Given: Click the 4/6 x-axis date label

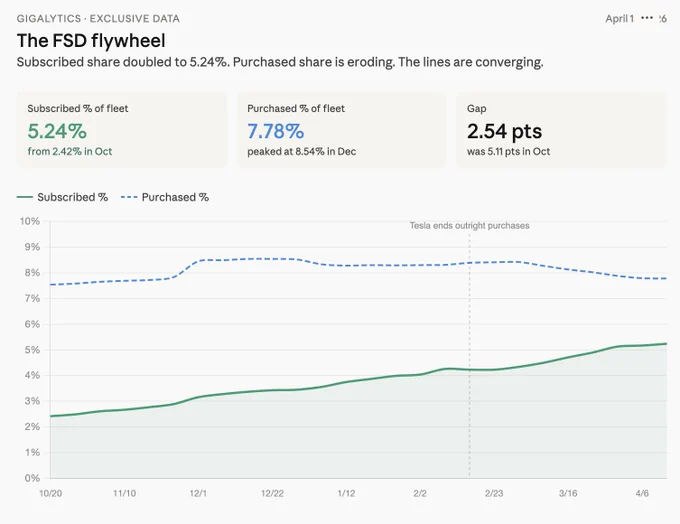Looking at the screenshot, I should point(642,493).
